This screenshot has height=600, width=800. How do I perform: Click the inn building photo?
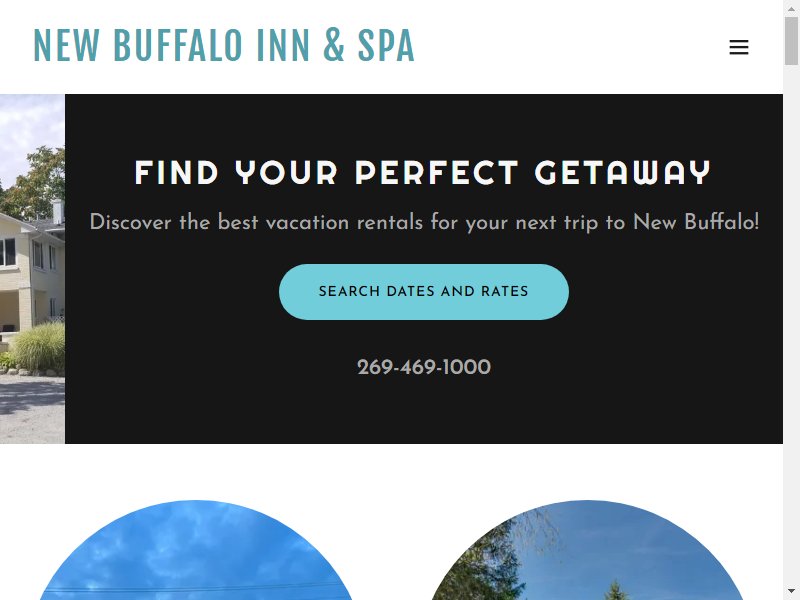point(32,268)
